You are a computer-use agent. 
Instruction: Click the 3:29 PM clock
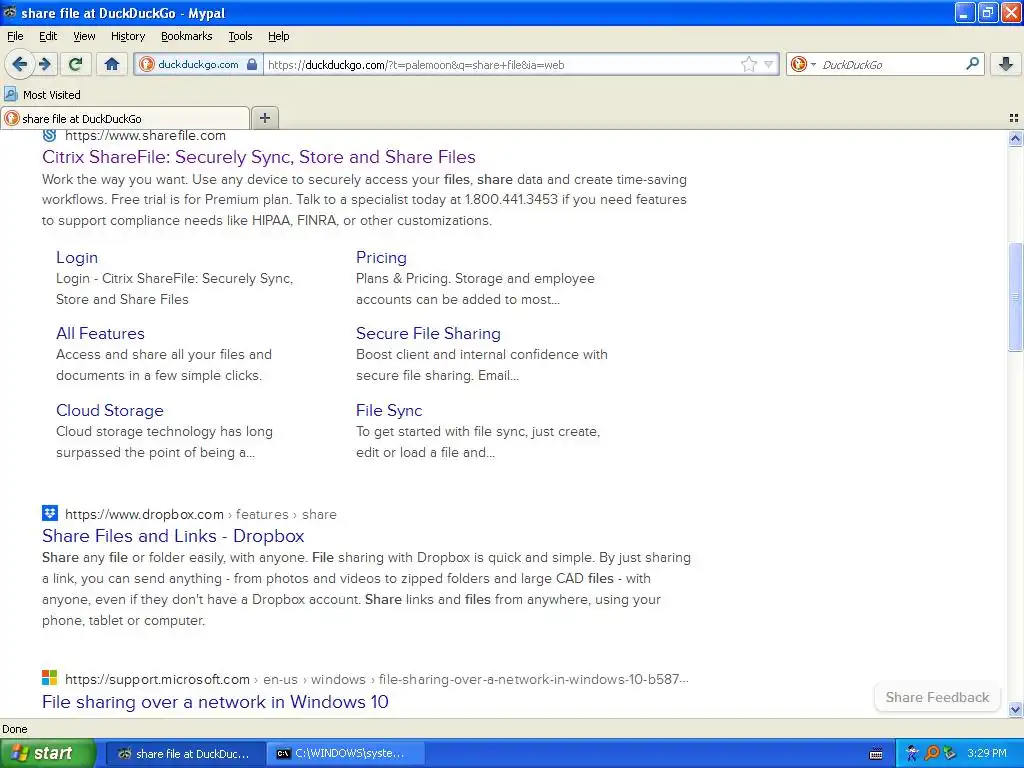pyautogui.click(x=987, y=754)
